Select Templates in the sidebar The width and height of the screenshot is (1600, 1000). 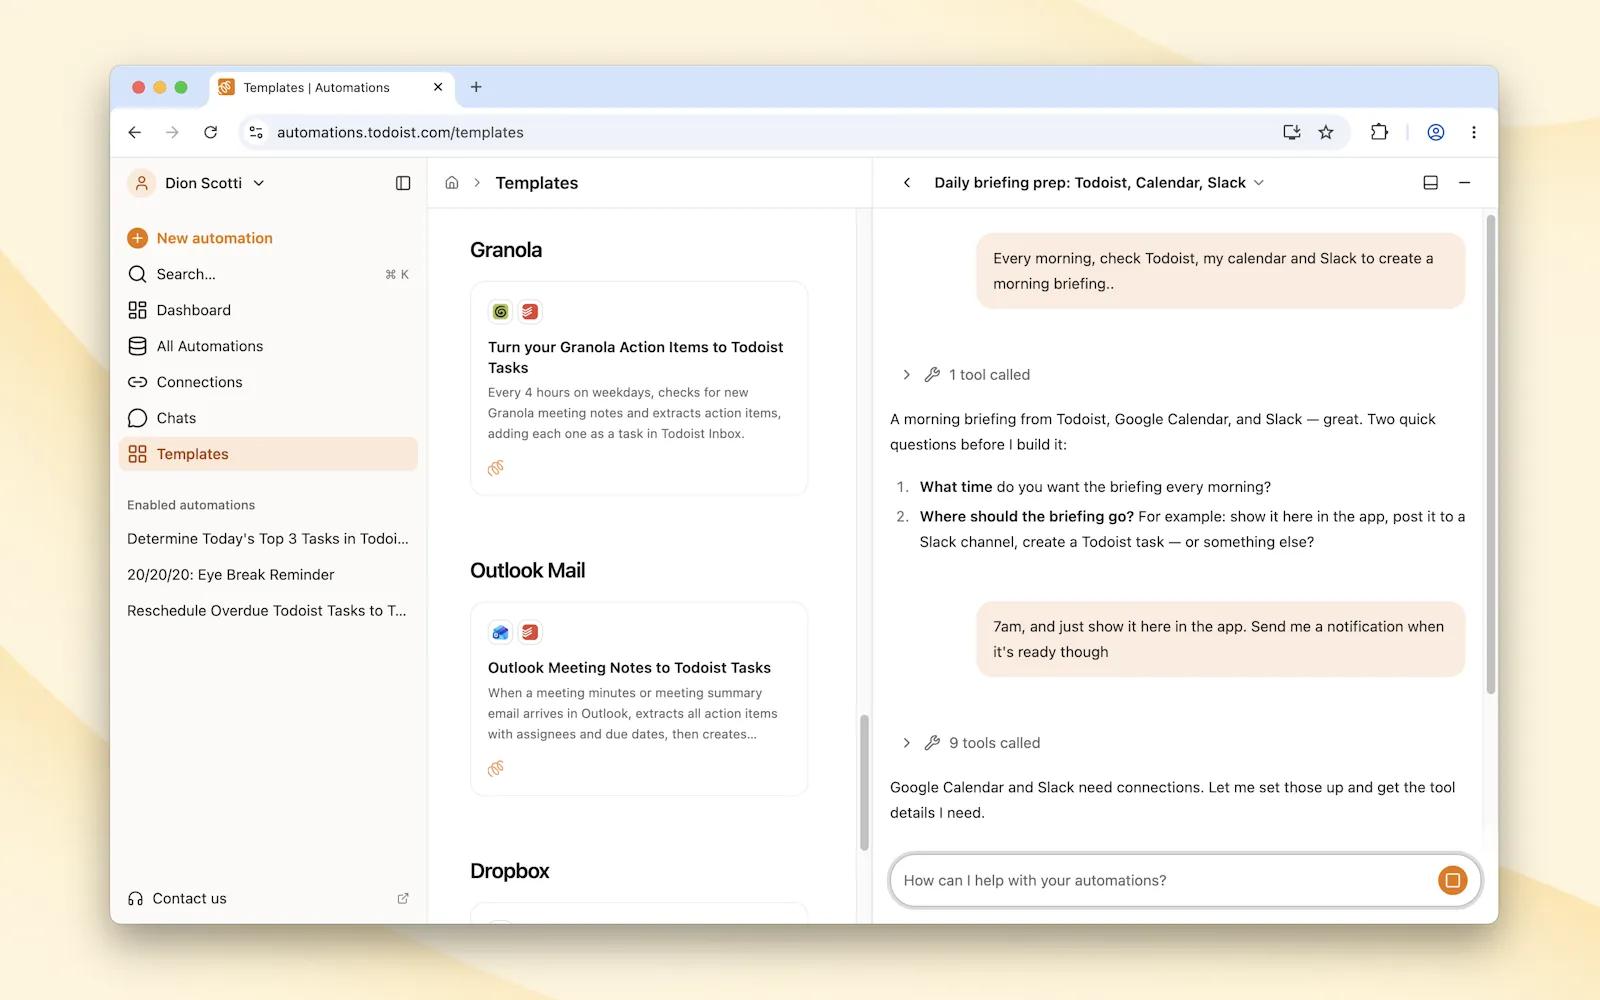268,454
